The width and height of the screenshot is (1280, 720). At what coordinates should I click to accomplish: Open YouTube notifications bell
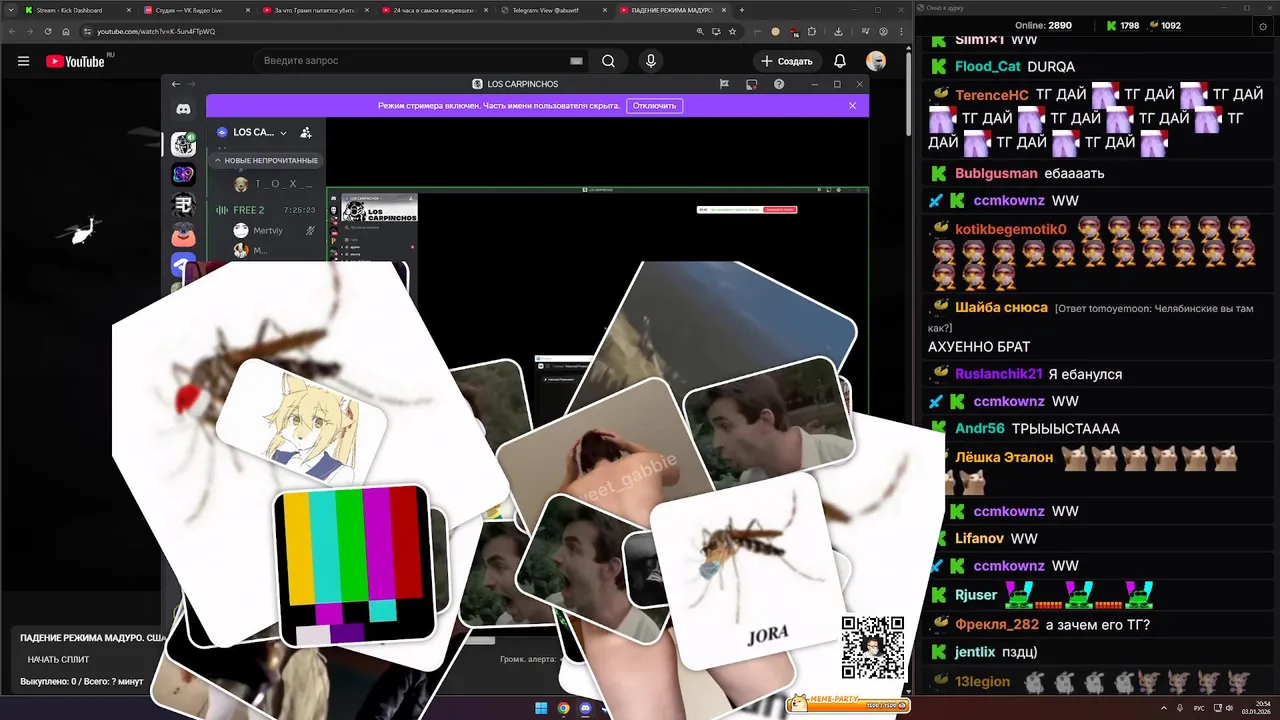(x=840, y=61)
